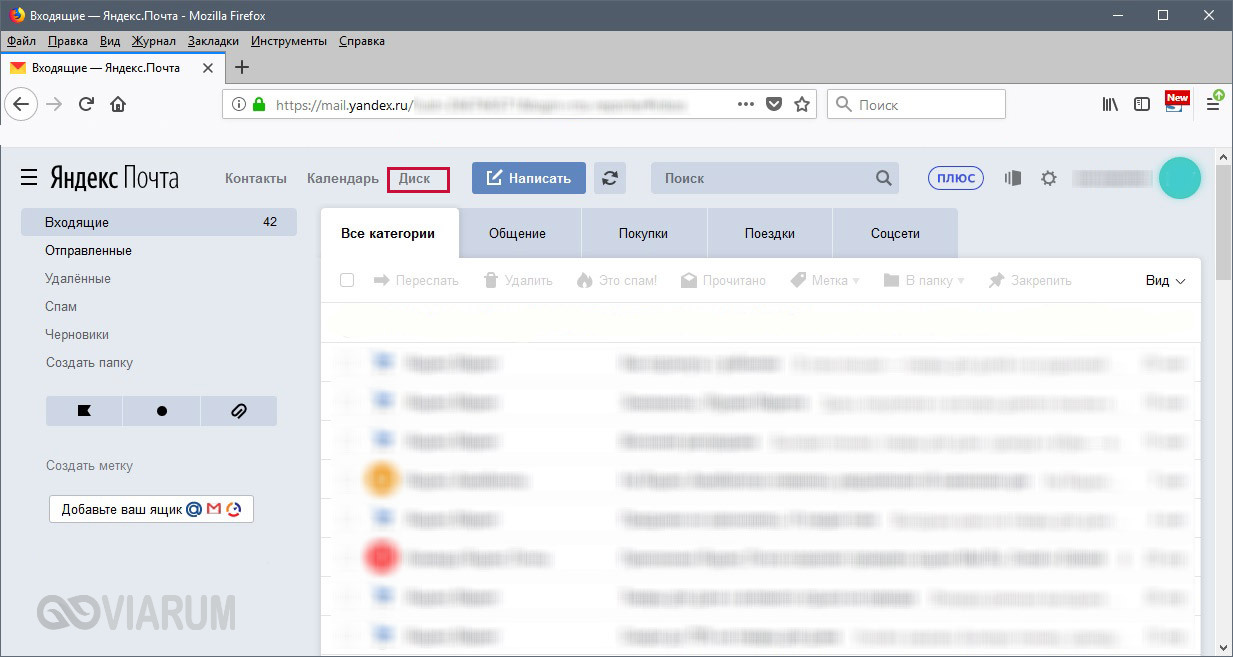Open the Инструменты menu
This screenshot has height=657, width=1233.
tap(289, 41)
